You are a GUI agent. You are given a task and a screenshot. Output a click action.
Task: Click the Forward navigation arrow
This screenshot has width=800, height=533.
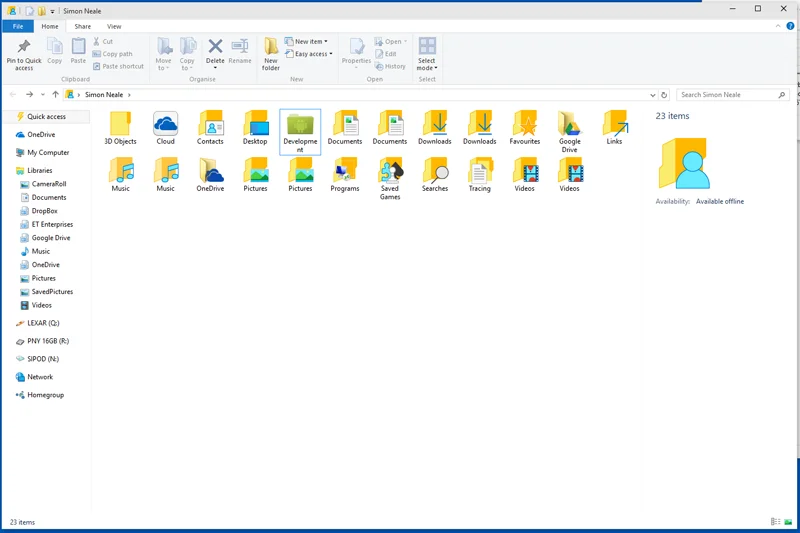point(29,94)
